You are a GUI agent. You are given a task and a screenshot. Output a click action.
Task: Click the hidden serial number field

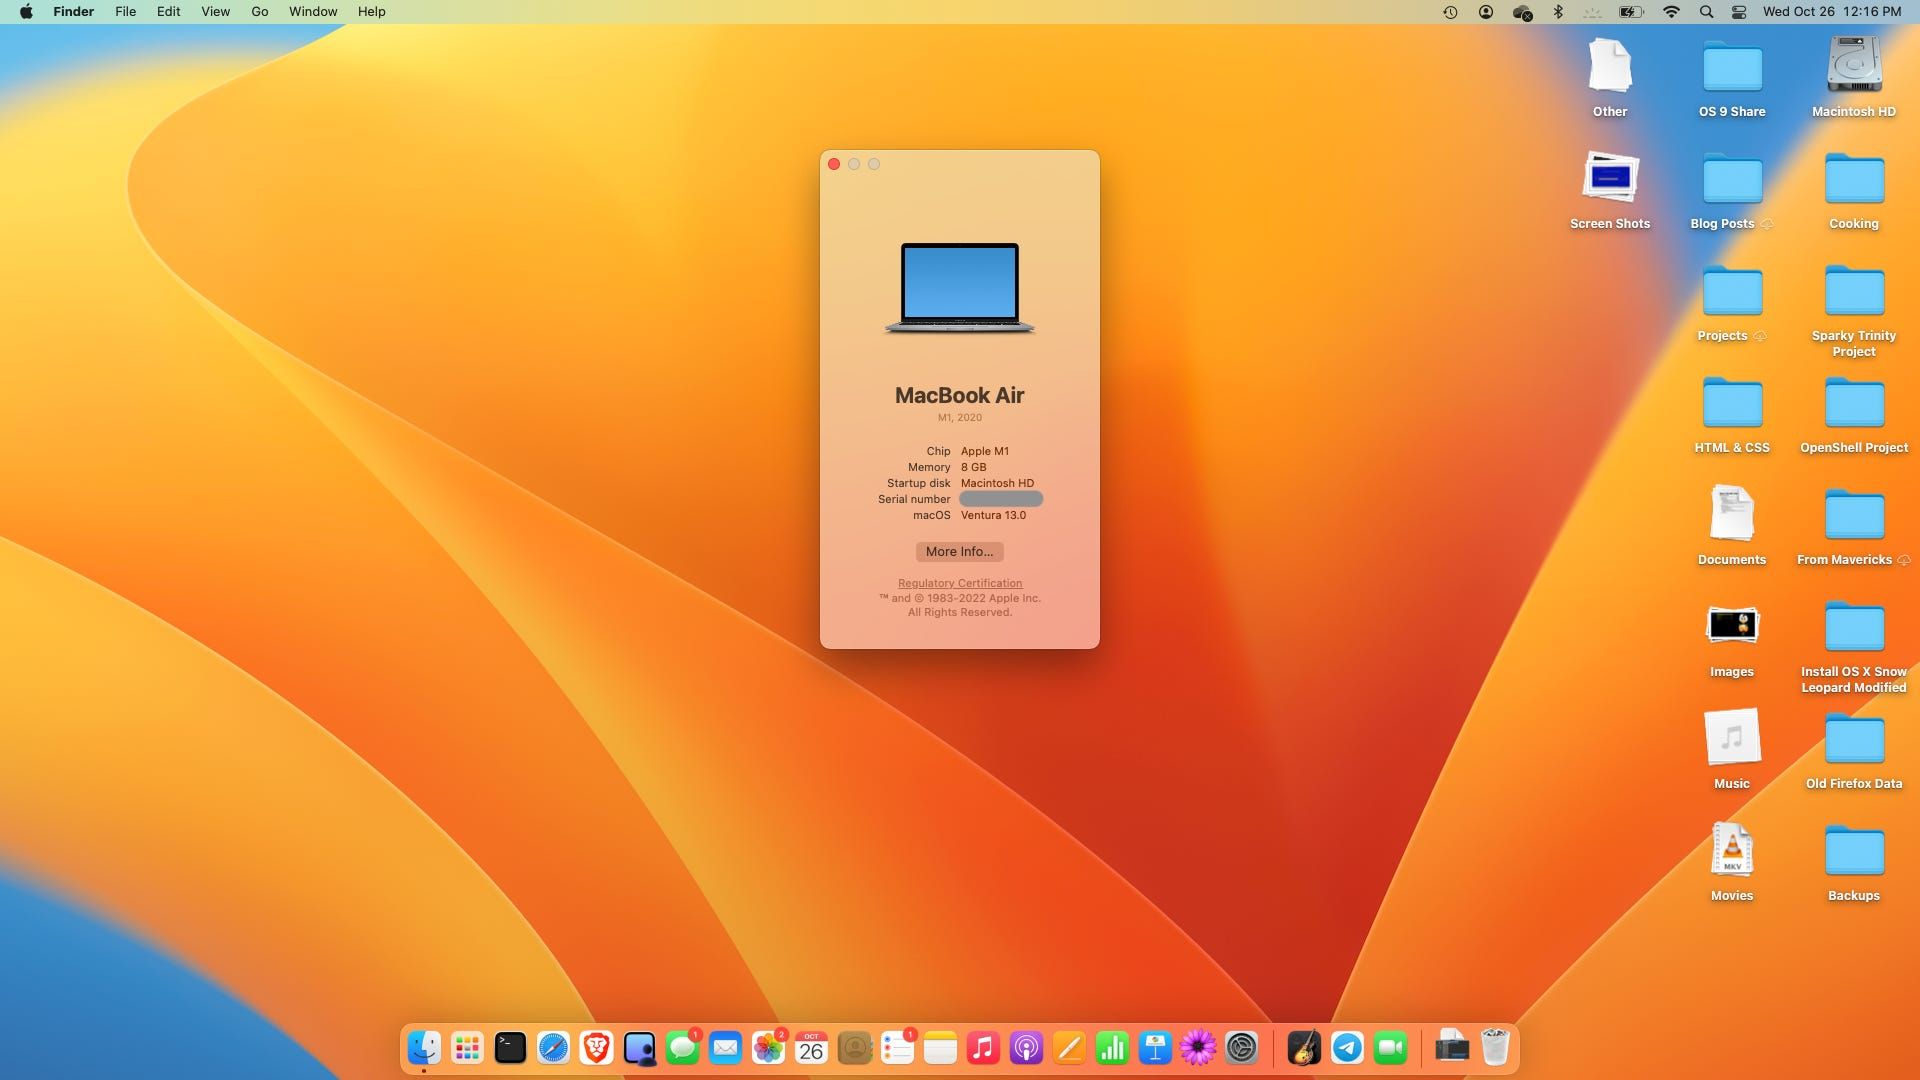click(x=1001, y=499)
